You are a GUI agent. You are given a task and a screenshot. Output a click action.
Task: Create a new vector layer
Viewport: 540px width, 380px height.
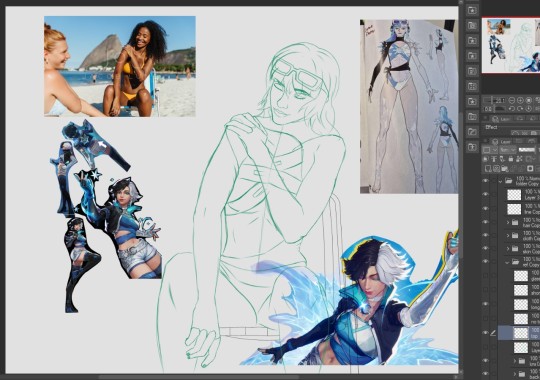(x=496, y=168)
